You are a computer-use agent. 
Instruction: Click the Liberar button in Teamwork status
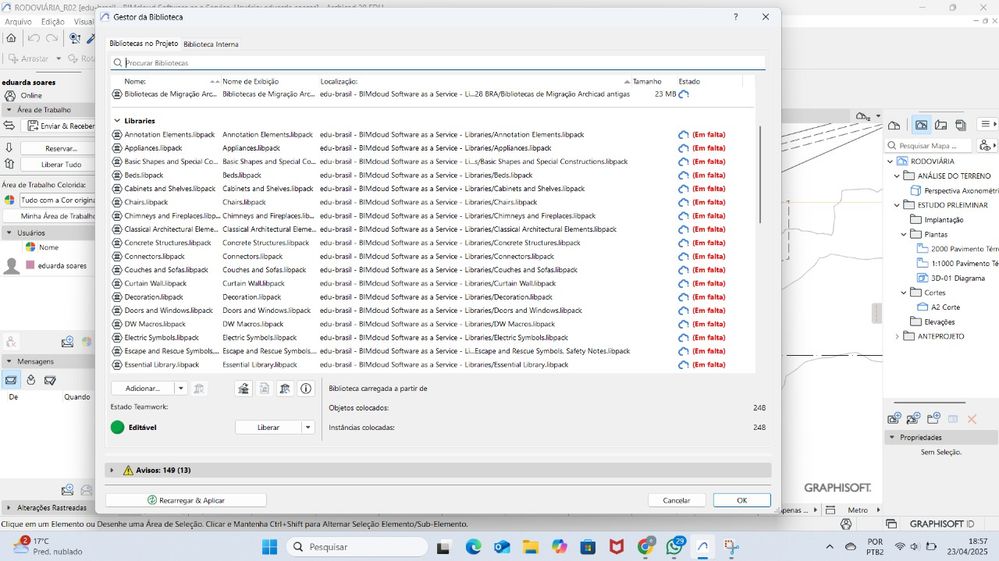268,427
